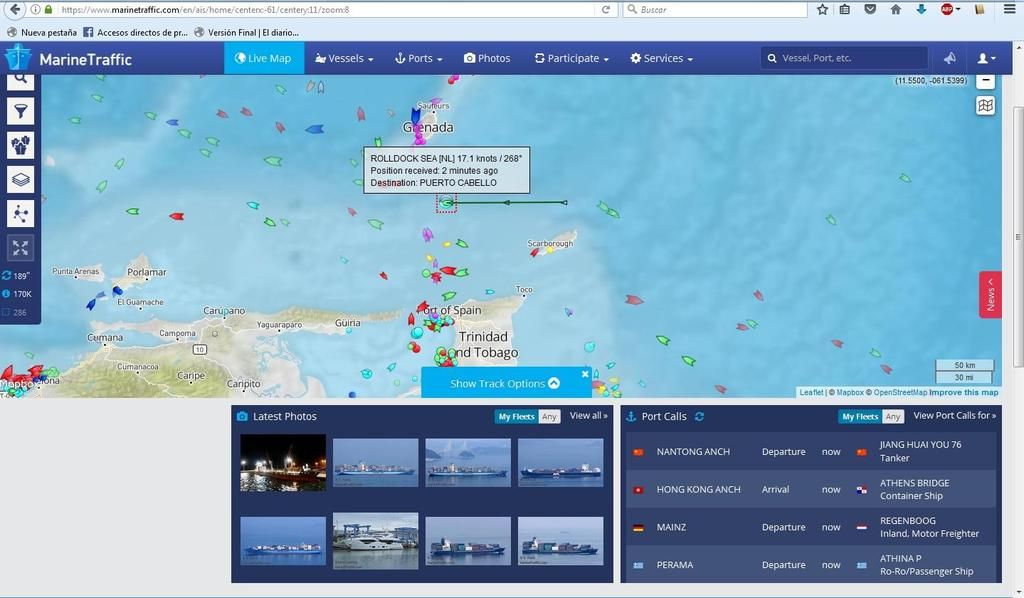Screen dimensions: 1024x598
Task: Open browser downloads arrow
Action: click(921, 9)
